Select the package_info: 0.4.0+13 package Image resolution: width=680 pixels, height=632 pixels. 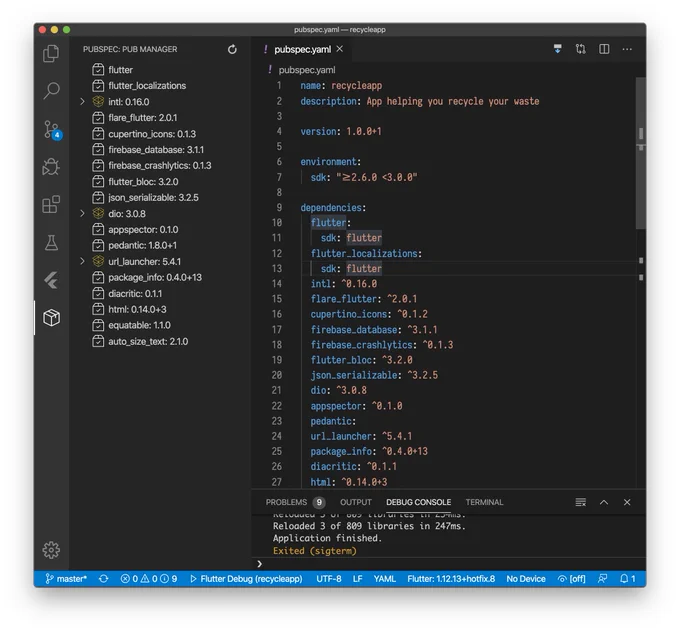160,277
